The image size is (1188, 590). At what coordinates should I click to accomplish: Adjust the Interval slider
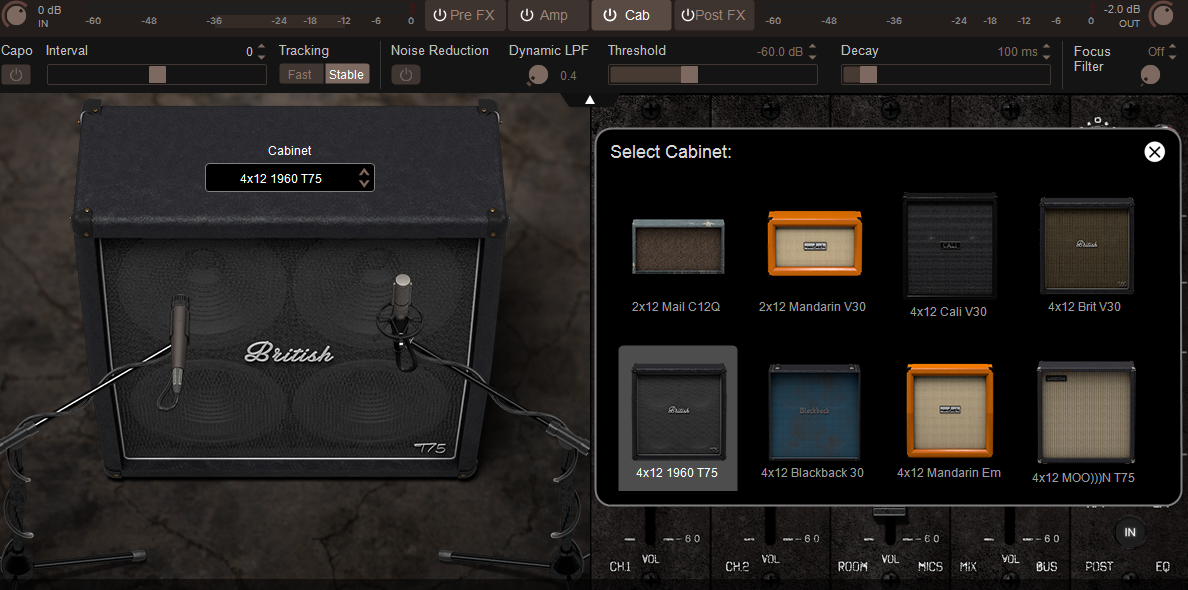point(157,74)
